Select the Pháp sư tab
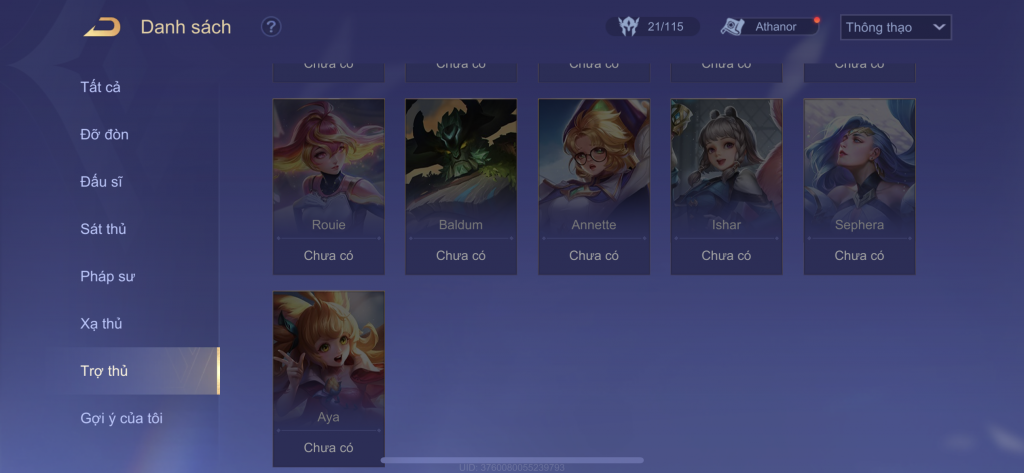The height and width of the screenshot is (473, 1024). [x=108, y=276]
